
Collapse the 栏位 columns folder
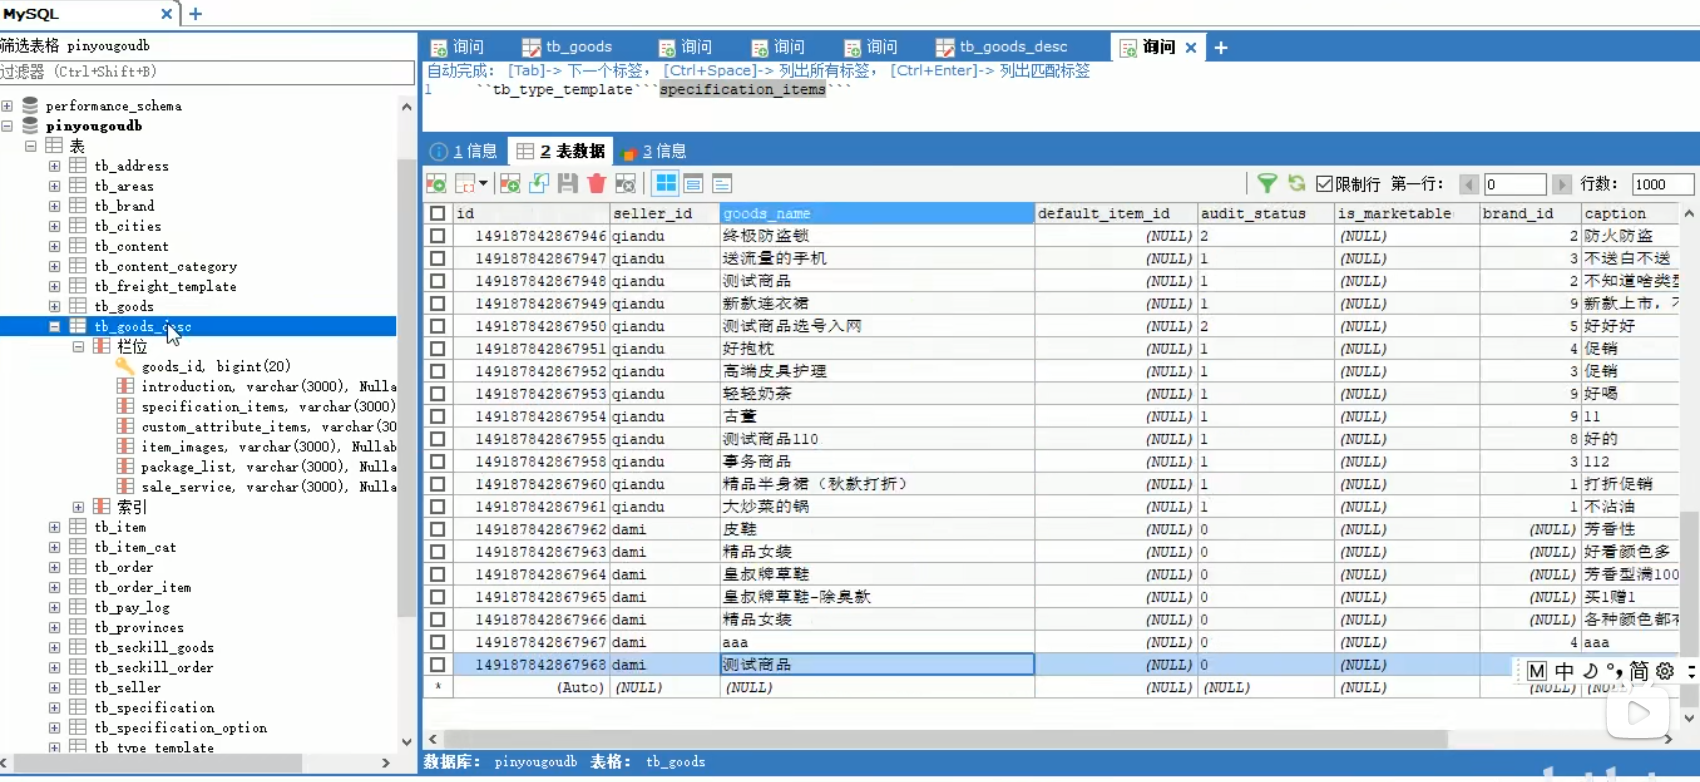tap(79, 346)
